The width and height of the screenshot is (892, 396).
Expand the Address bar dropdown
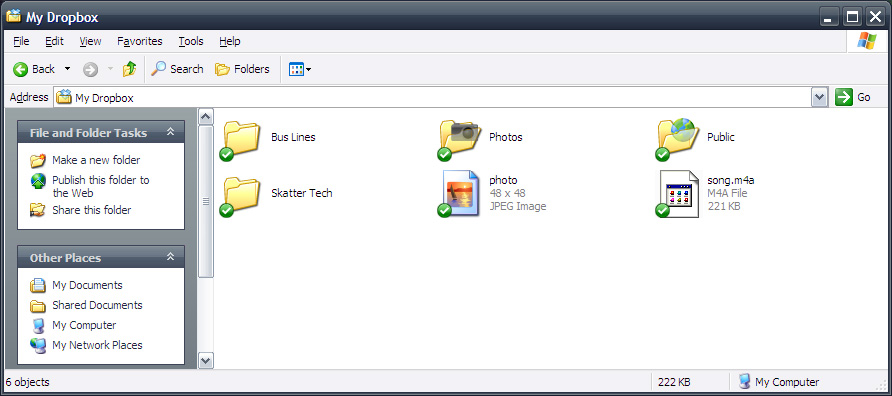pyautogui.click(x=819, y=97)
